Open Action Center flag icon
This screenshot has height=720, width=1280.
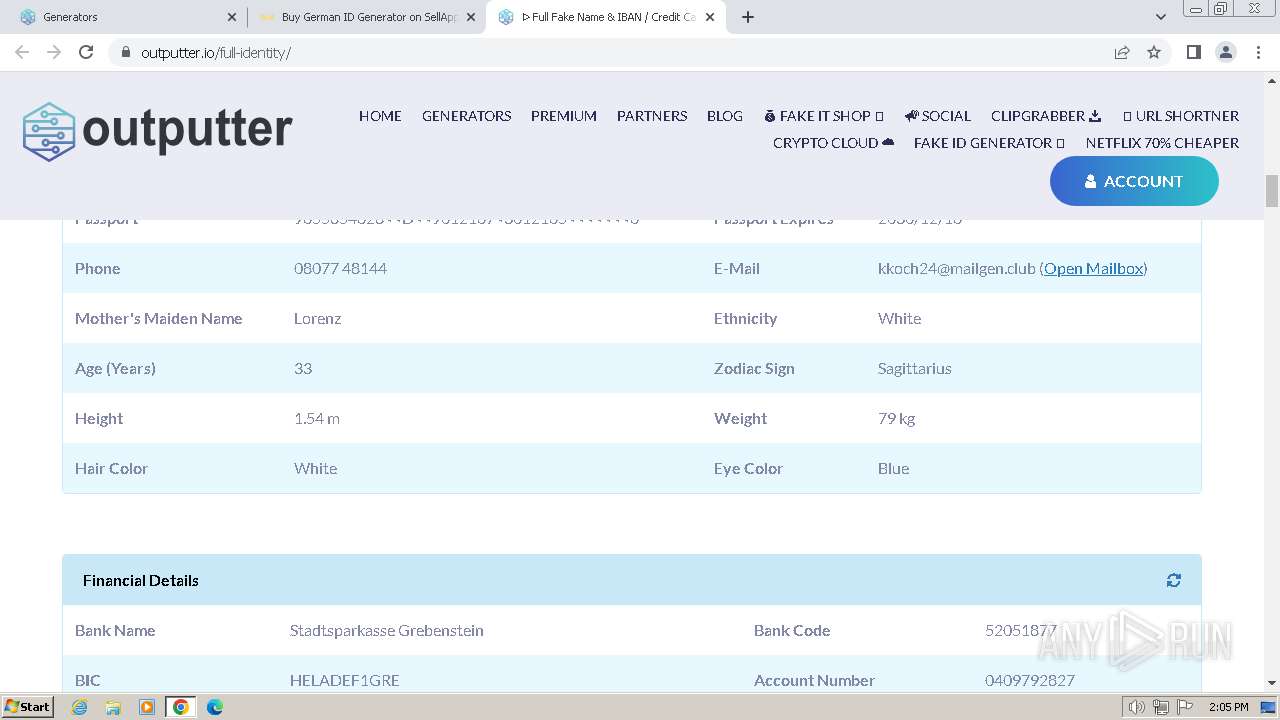pos(1185,707)
